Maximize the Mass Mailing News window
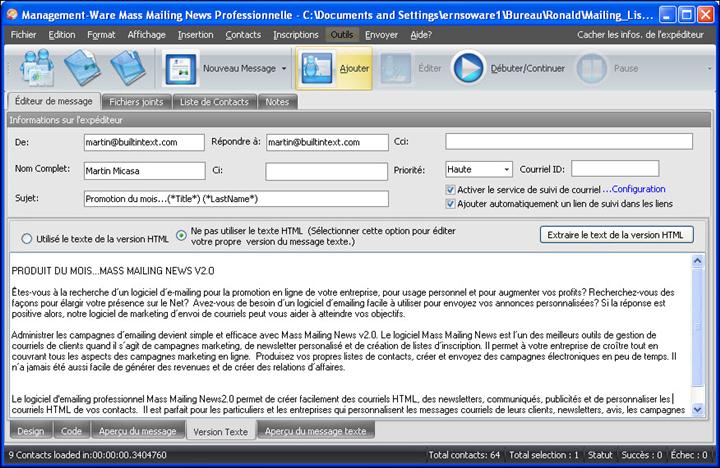This screenshot has width=720, height=468. [686, 15]
